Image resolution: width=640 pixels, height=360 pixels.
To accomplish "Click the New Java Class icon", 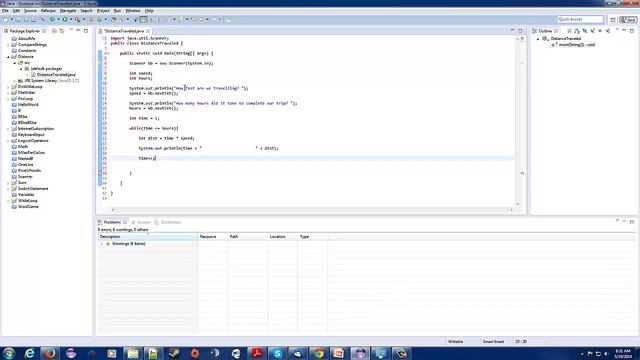I will tap(99, 19).
